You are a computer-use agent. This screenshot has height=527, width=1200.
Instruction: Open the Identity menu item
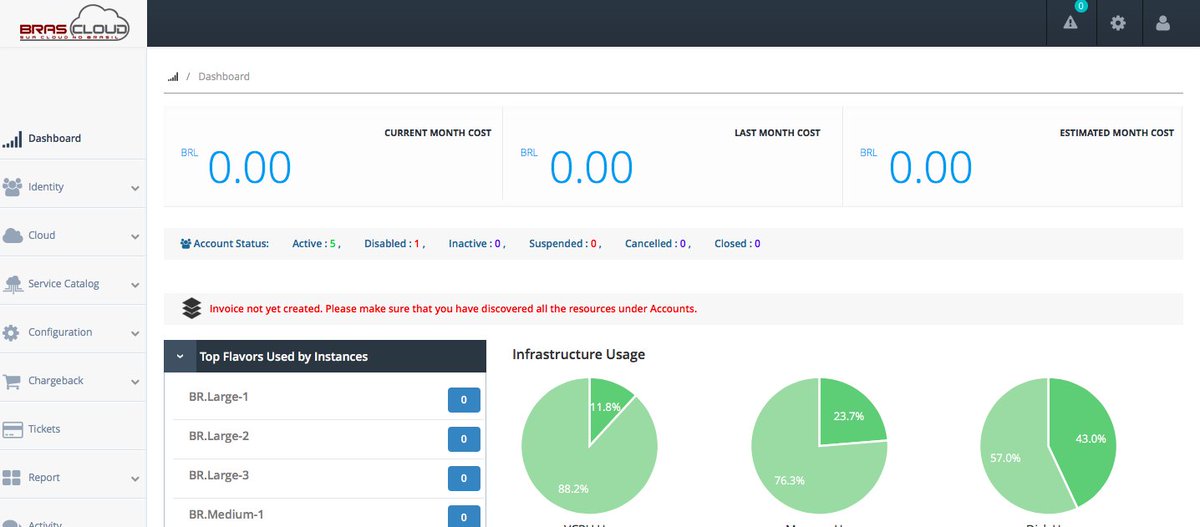tap(73, 187)
